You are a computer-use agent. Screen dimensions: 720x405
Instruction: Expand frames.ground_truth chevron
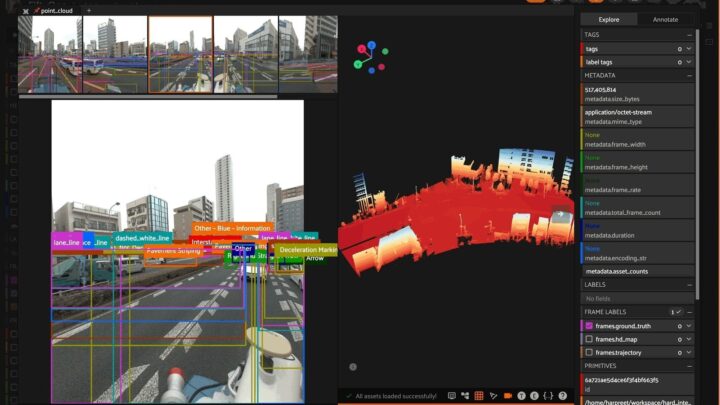point(689,326)
